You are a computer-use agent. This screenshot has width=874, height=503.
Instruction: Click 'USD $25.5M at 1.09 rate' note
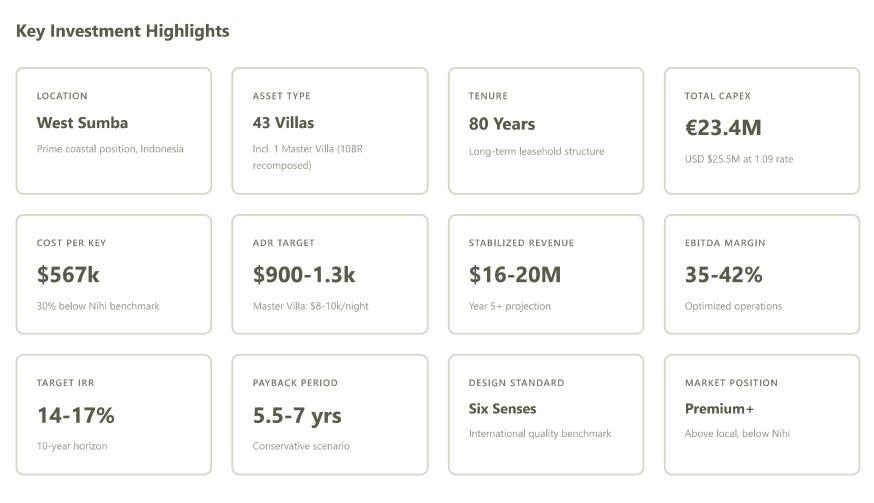[x=738, y=159]
